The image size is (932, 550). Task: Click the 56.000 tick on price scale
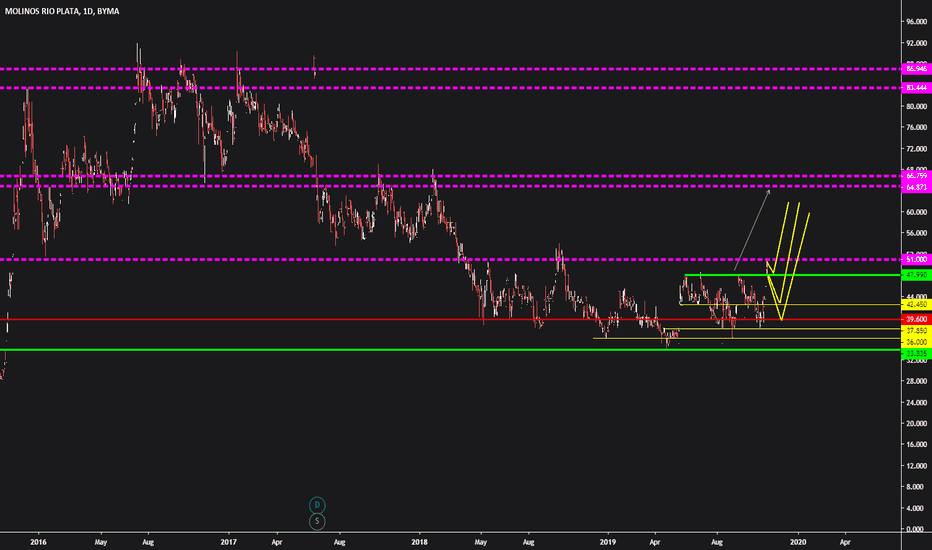(x=916, y=233)
